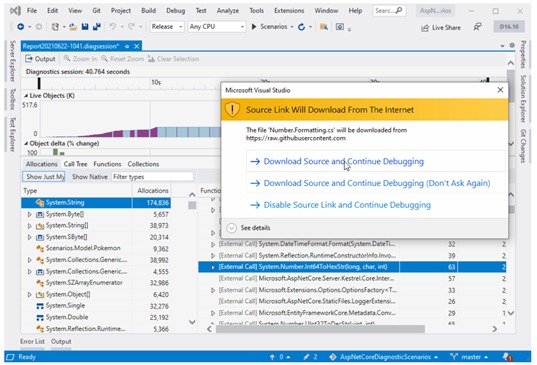Click the Restart arrow toolbar icon
This screenshot has height=365, width=537.
301,27
